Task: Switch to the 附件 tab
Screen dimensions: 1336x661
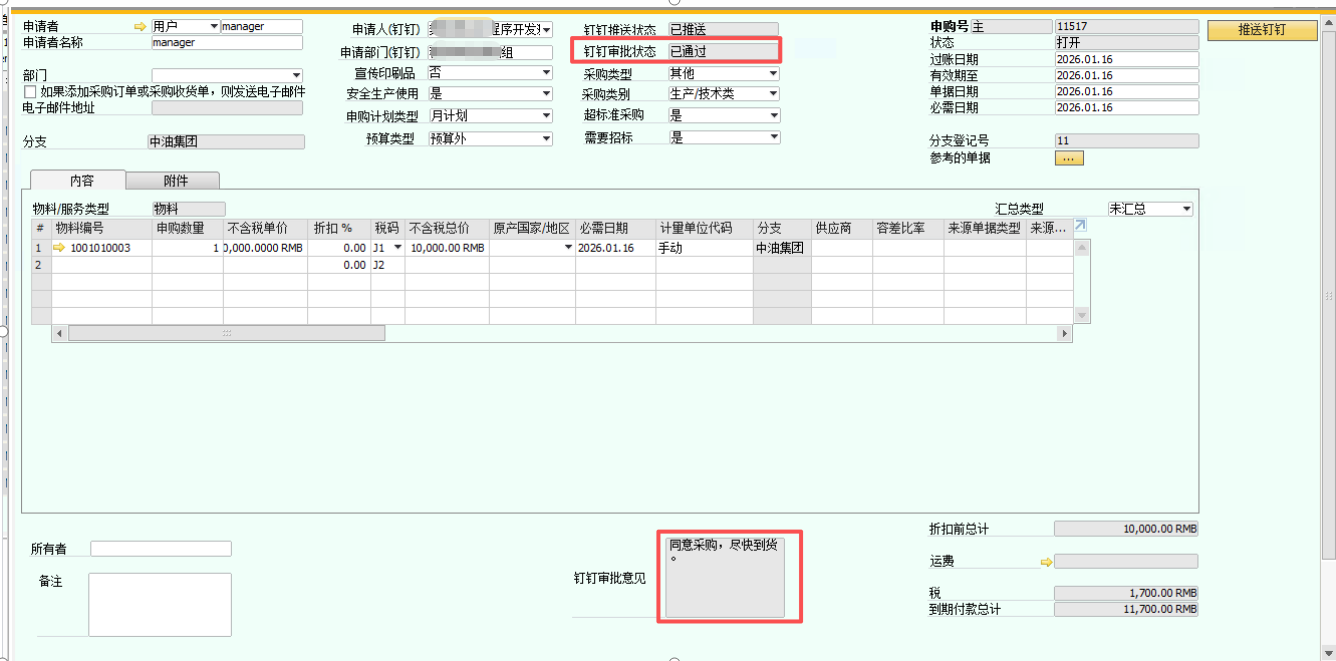Action: coord(175,181)
